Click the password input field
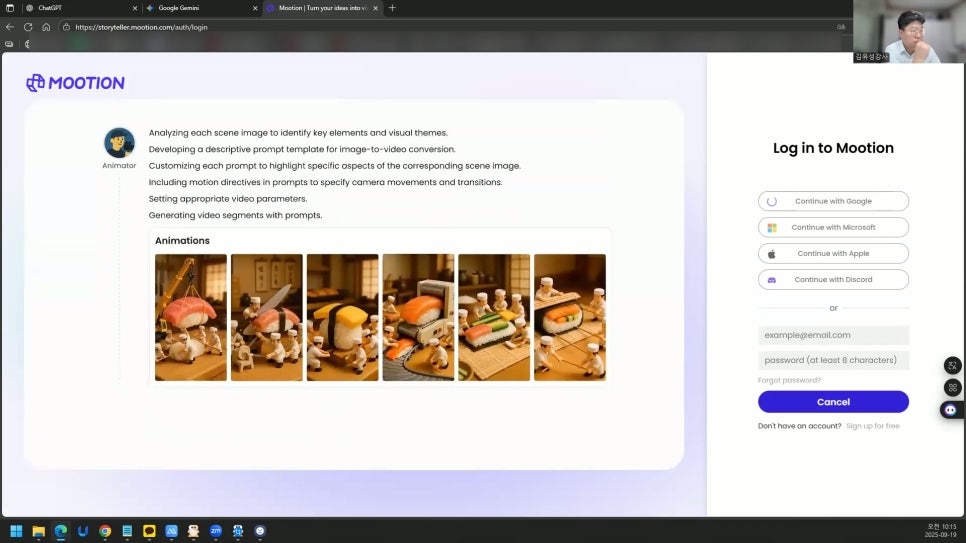Image resolution: width=966 pixels, height=543 pixels. 833,360
